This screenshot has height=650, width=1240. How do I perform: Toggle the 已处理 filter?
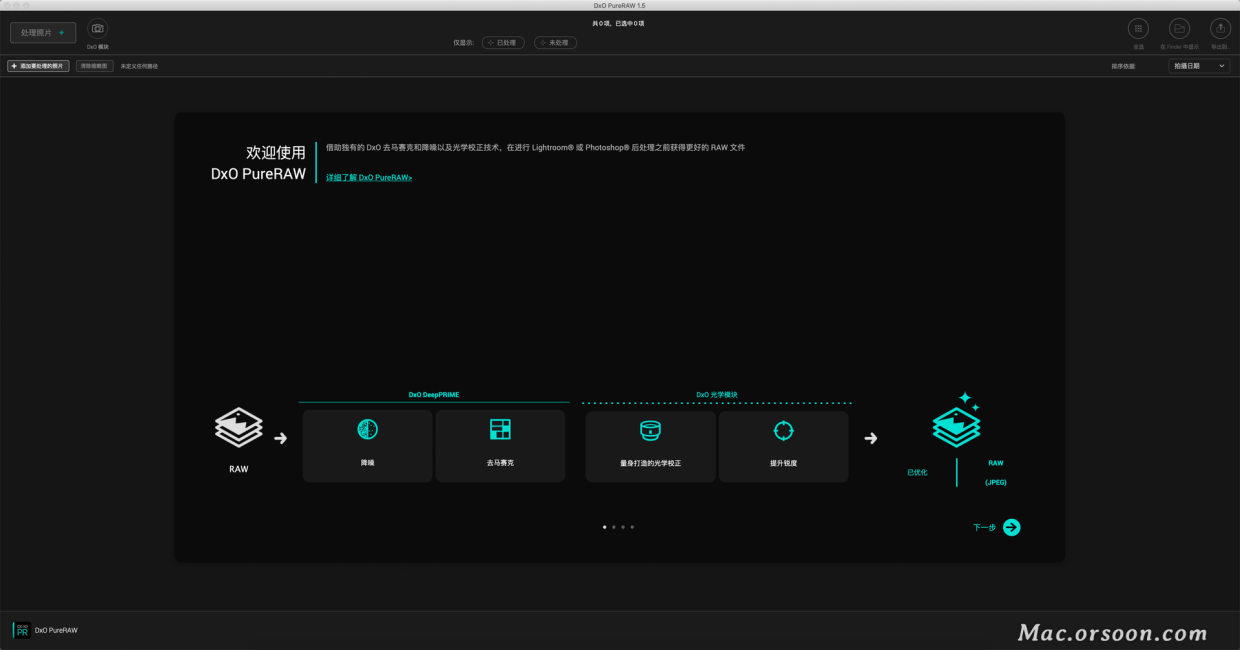(503, 43)
